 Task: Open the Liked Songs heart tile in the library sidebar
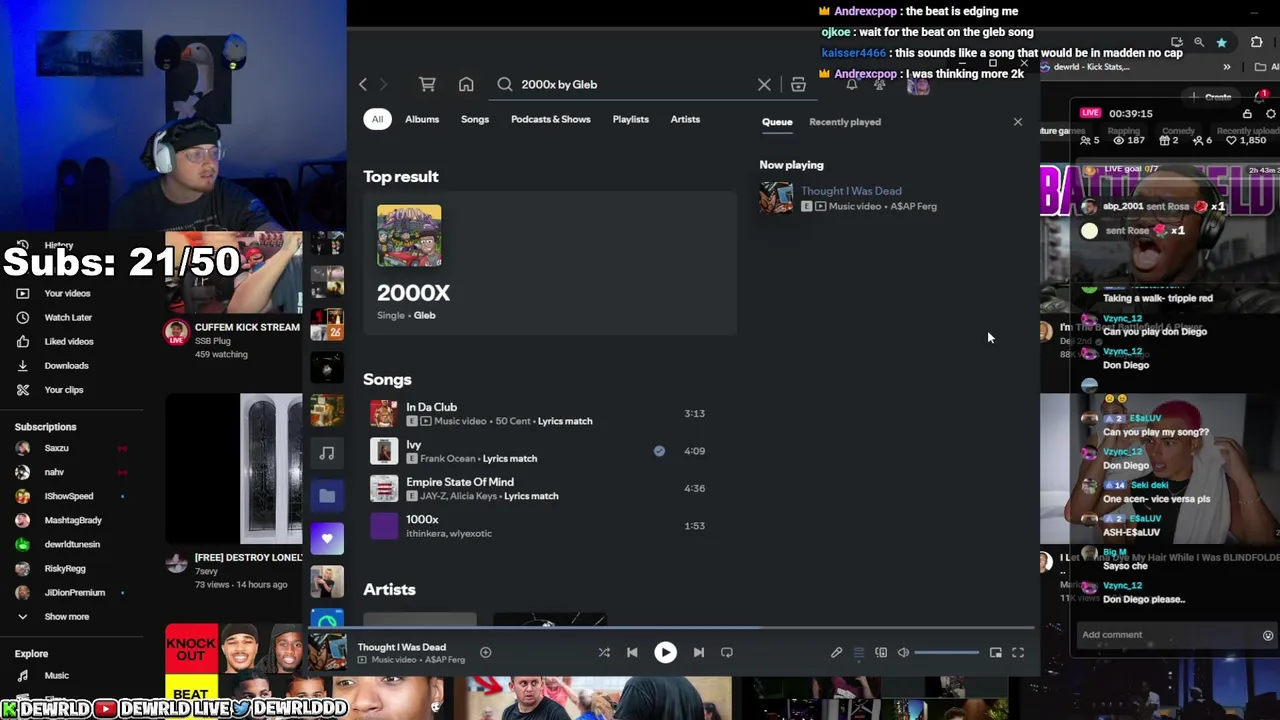pos(327,539)
